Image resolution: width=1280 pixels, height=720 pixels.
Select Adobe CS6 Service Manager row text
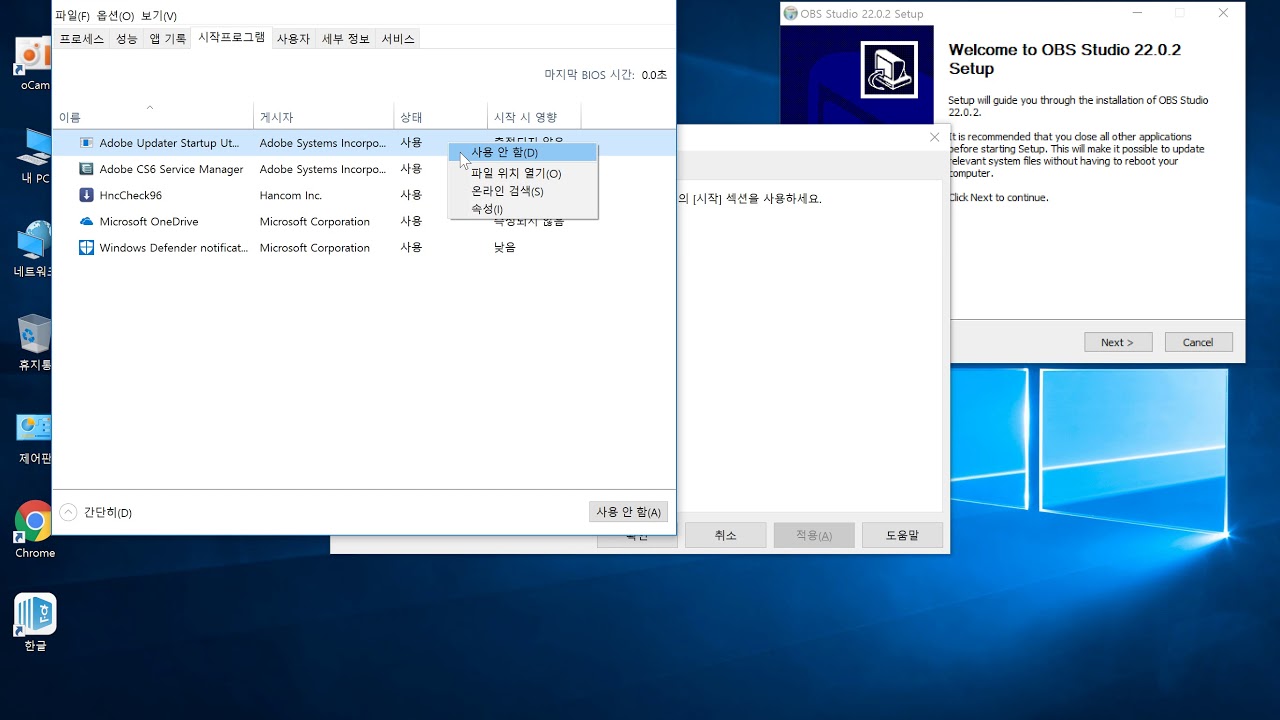(x=171, y=169)
